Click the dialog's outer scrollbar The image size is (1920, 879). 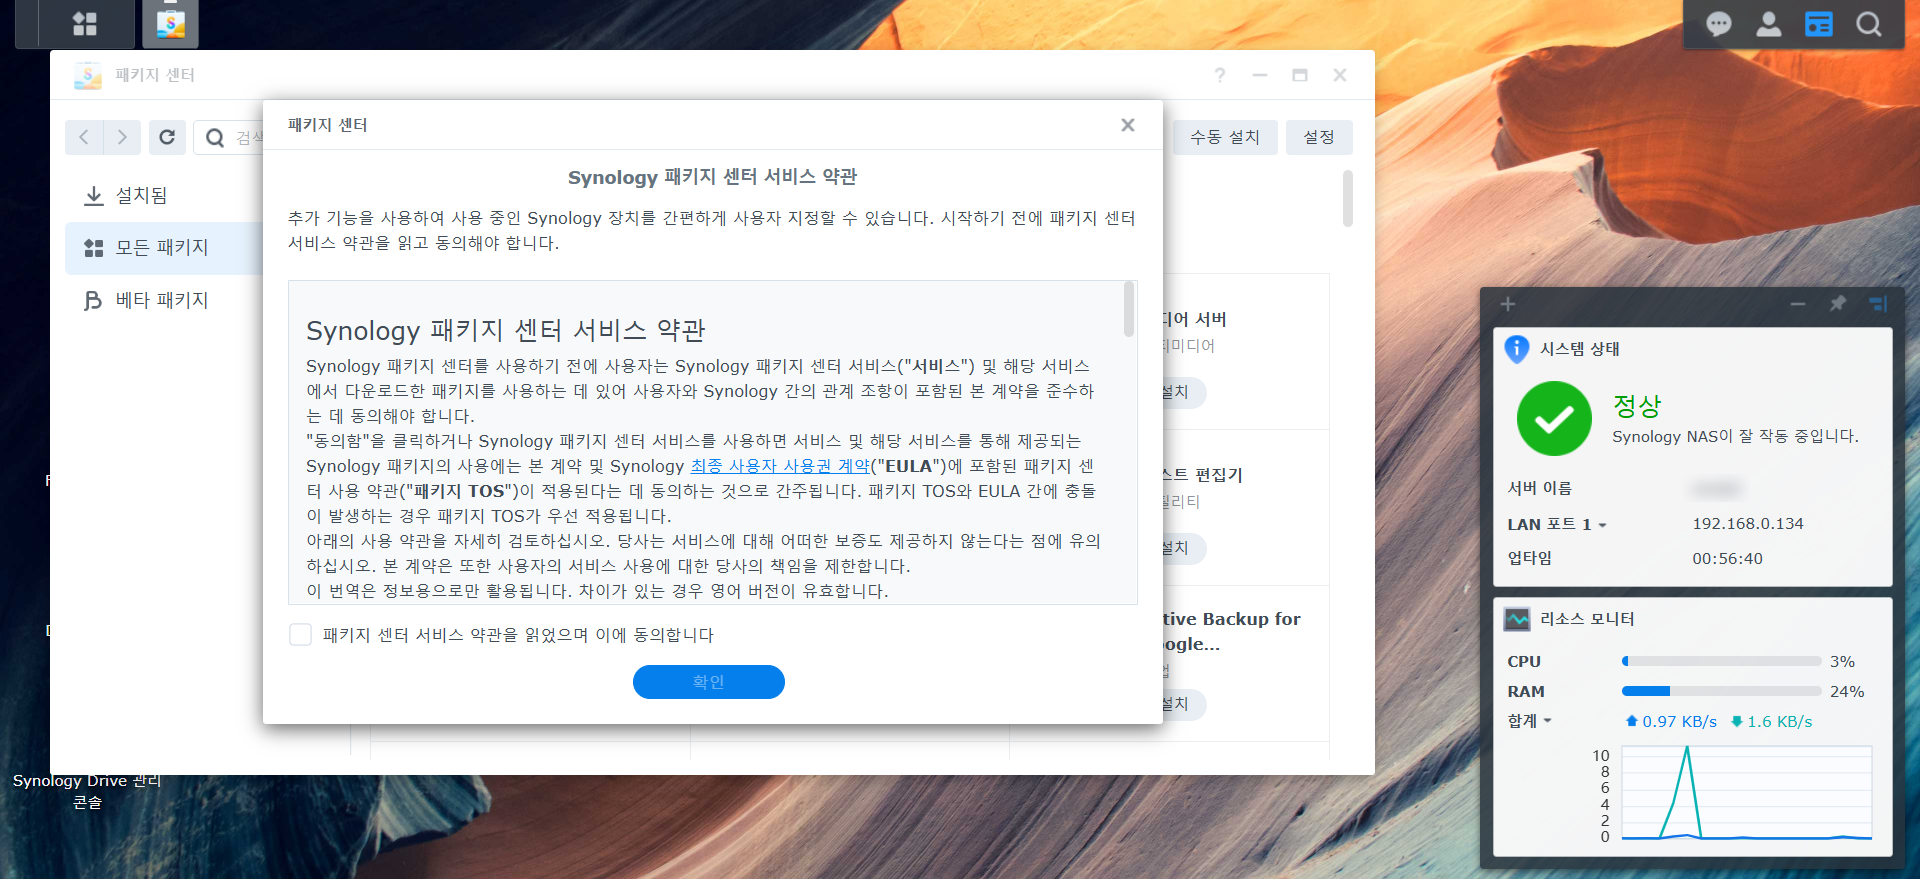pyautogui.click(x=1348, y=198)
